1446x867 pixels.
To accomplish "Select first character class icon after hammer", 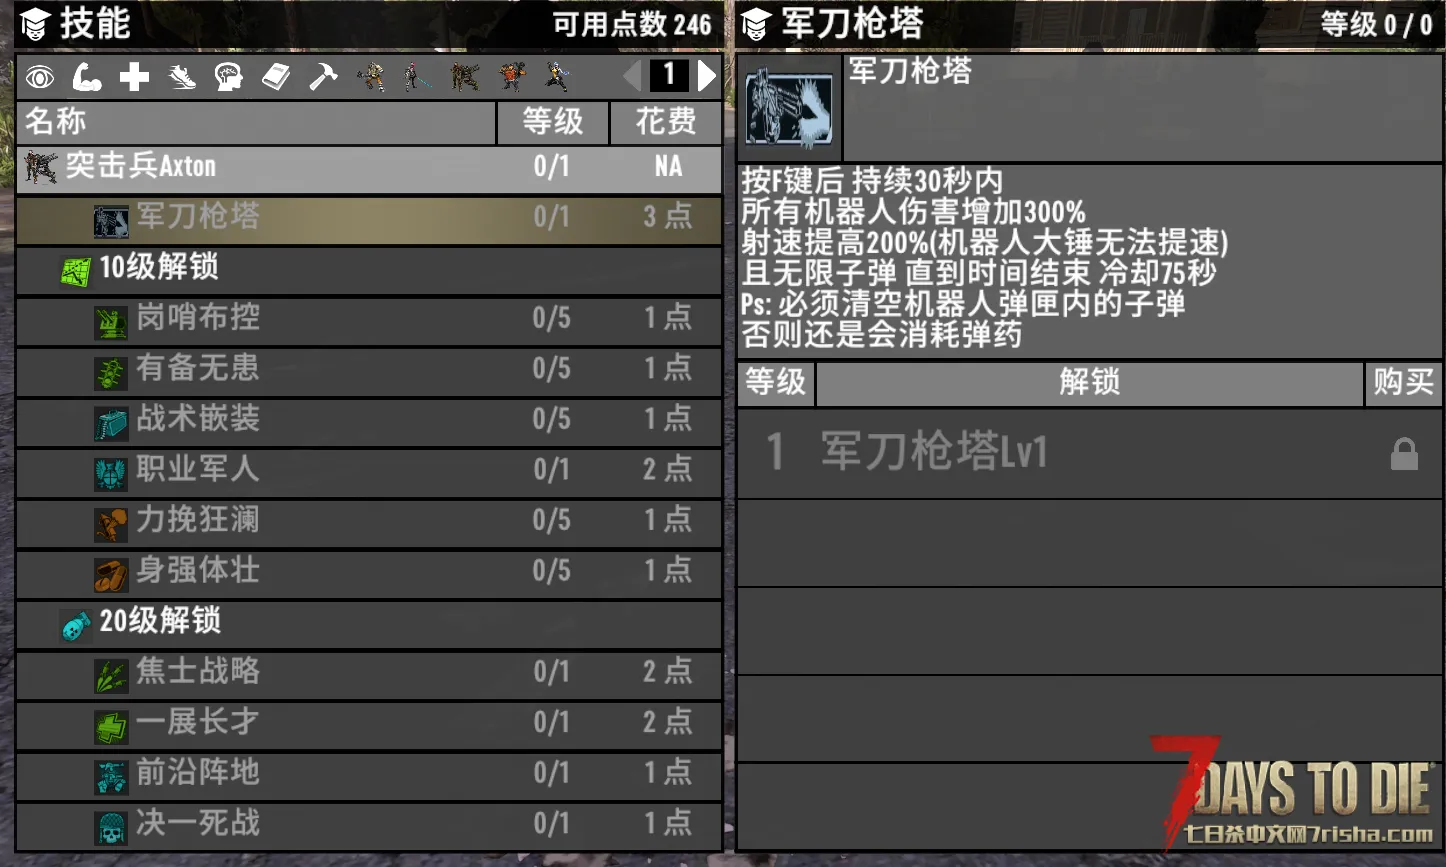I will [x=371, y=76].
